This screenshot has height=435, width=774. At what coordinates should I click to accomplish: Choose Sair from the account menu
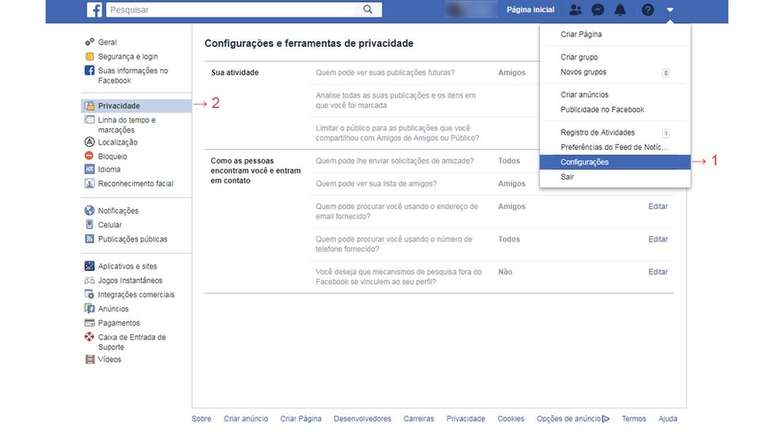[568, 177]
